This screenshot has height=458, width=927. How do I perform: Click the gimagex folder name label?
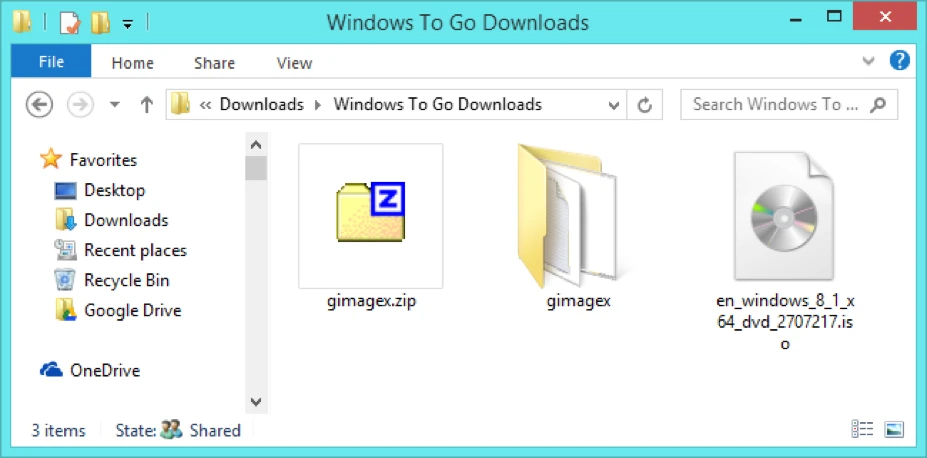pyautogui.click(x=578, y=301)
